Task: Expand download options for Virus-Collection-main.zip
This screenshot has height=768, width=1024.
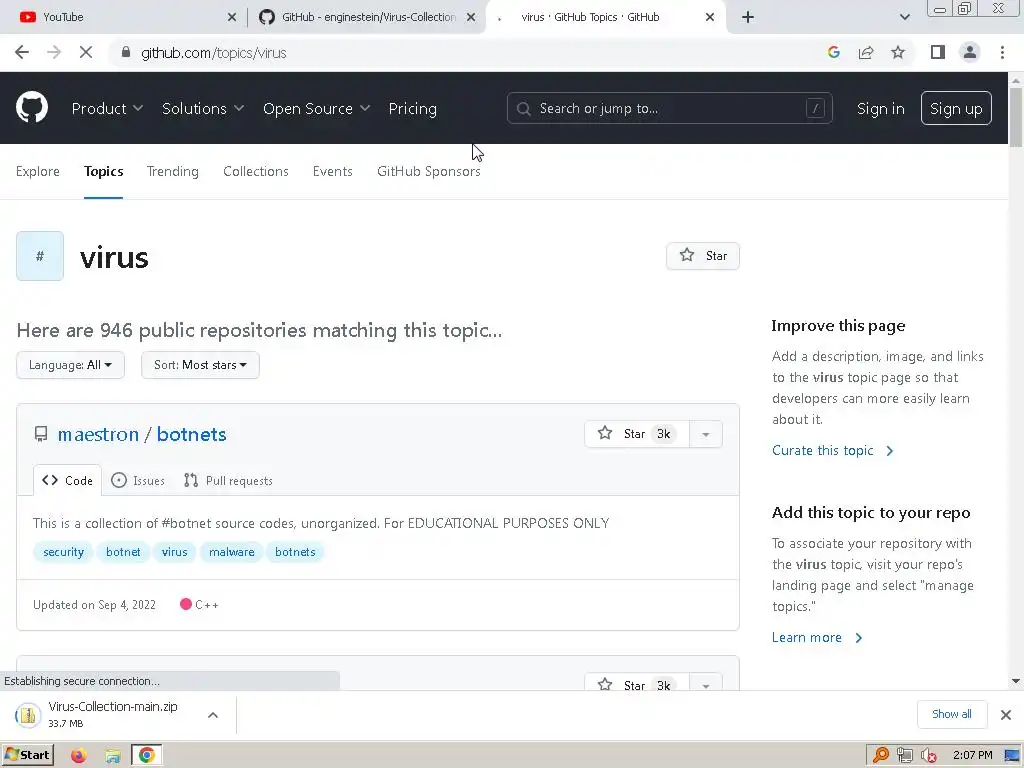Action: pyautogui.click(x=213, y=715)
